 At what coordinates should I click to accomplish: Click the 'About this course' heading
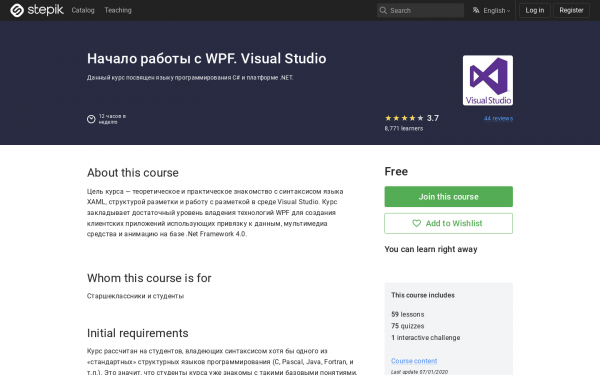click(133, 173)
